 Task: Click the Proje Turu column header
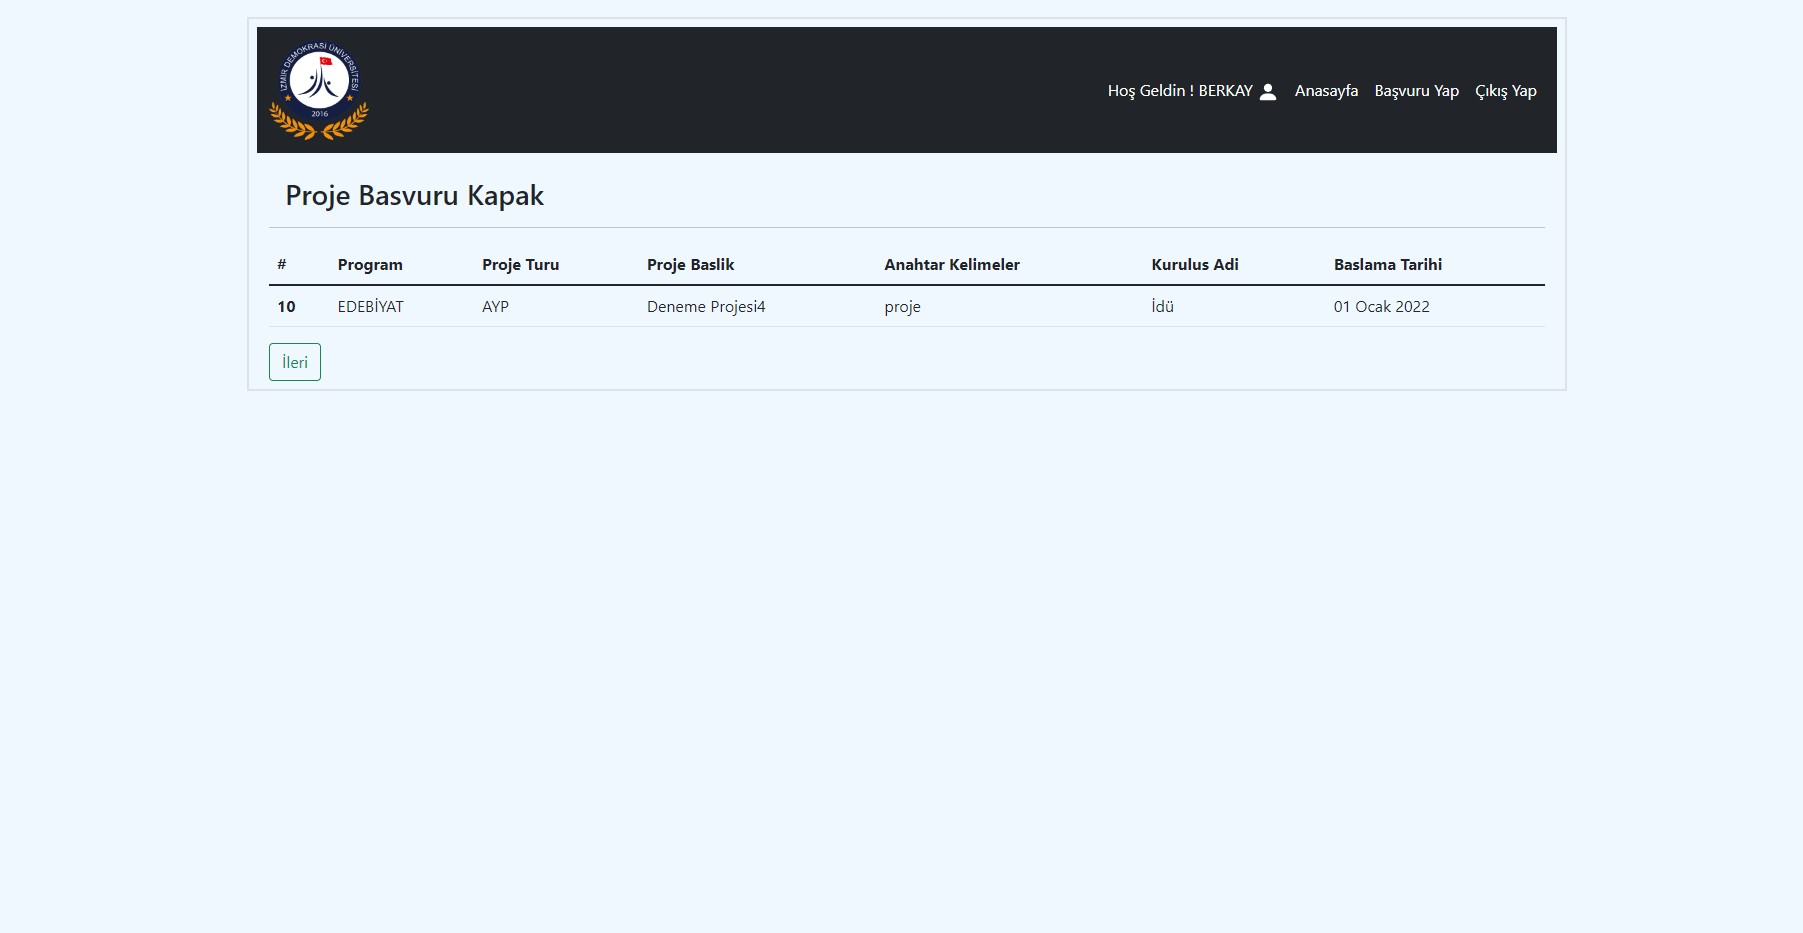point(520,264)
